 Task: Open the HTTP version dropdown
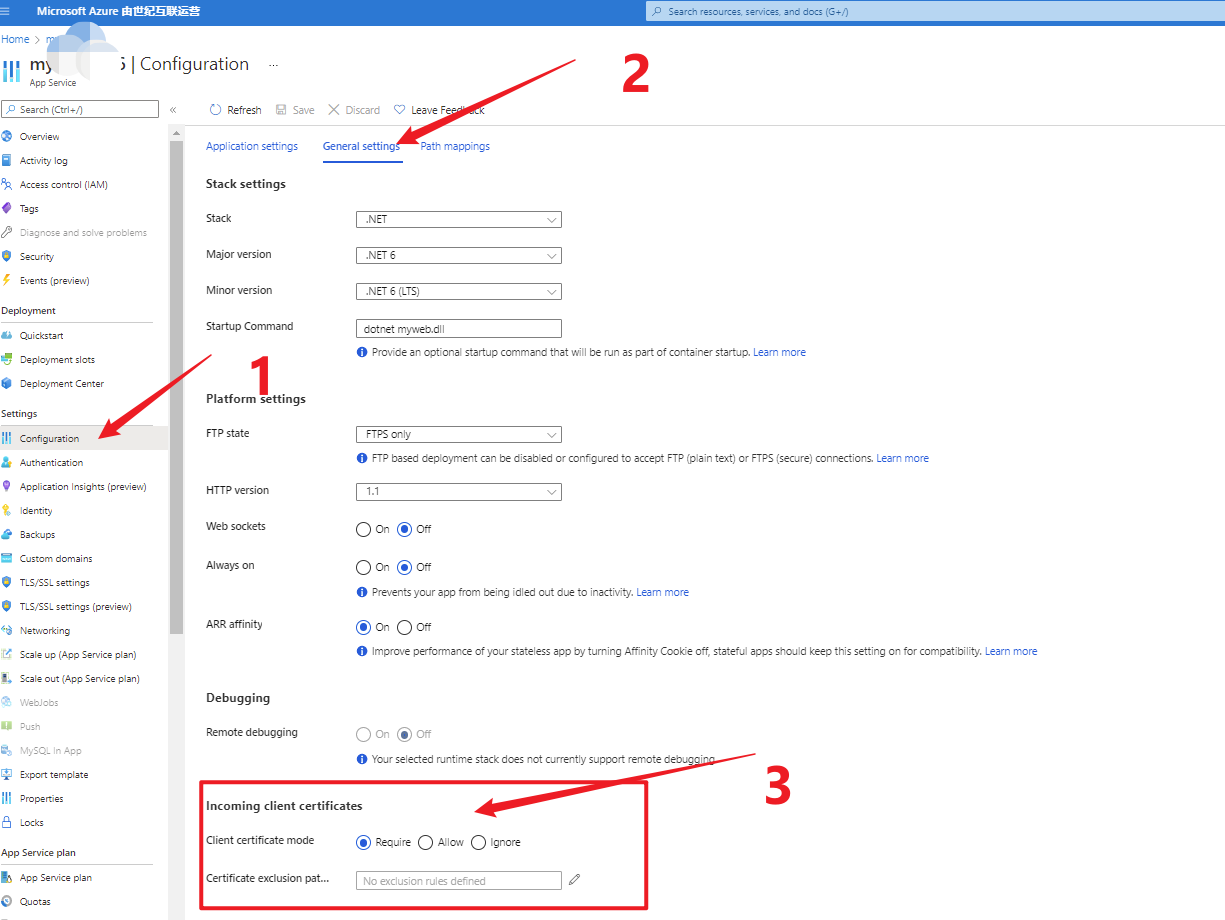click(458, 492)
